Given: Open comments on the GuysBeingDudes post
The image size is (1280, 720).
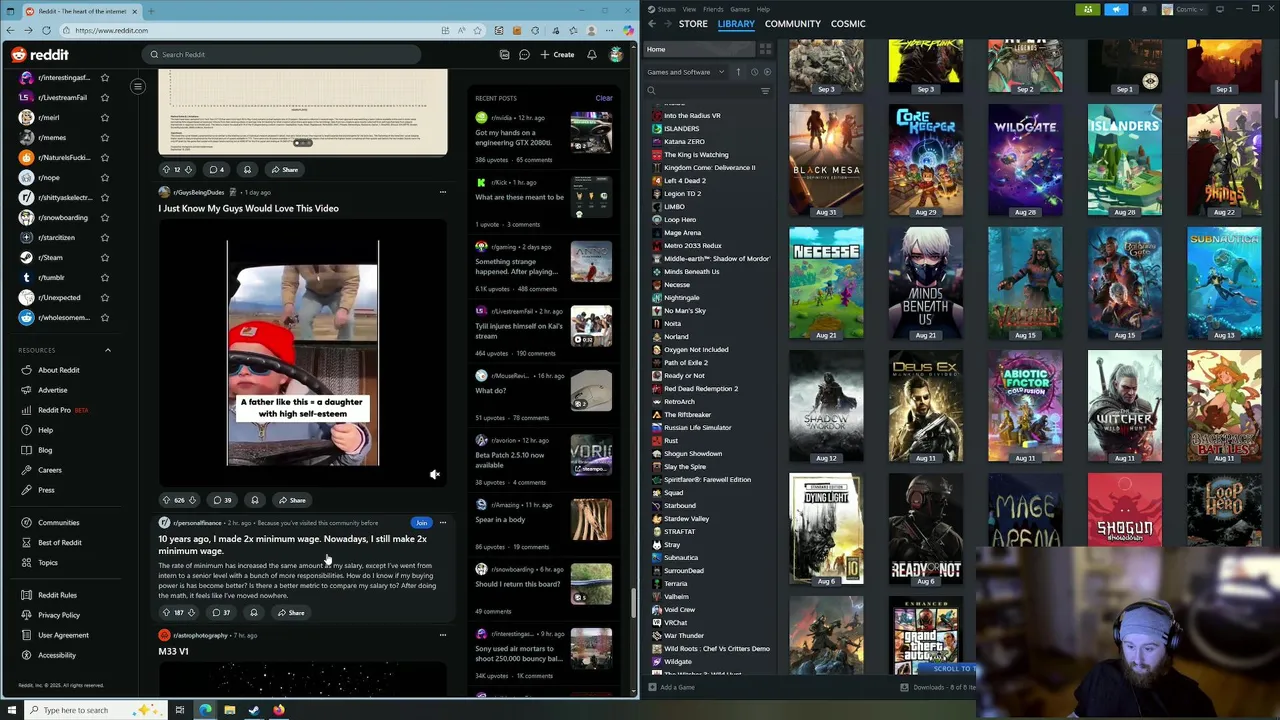Looking at the screenshot, I should [x=222, y=500].
